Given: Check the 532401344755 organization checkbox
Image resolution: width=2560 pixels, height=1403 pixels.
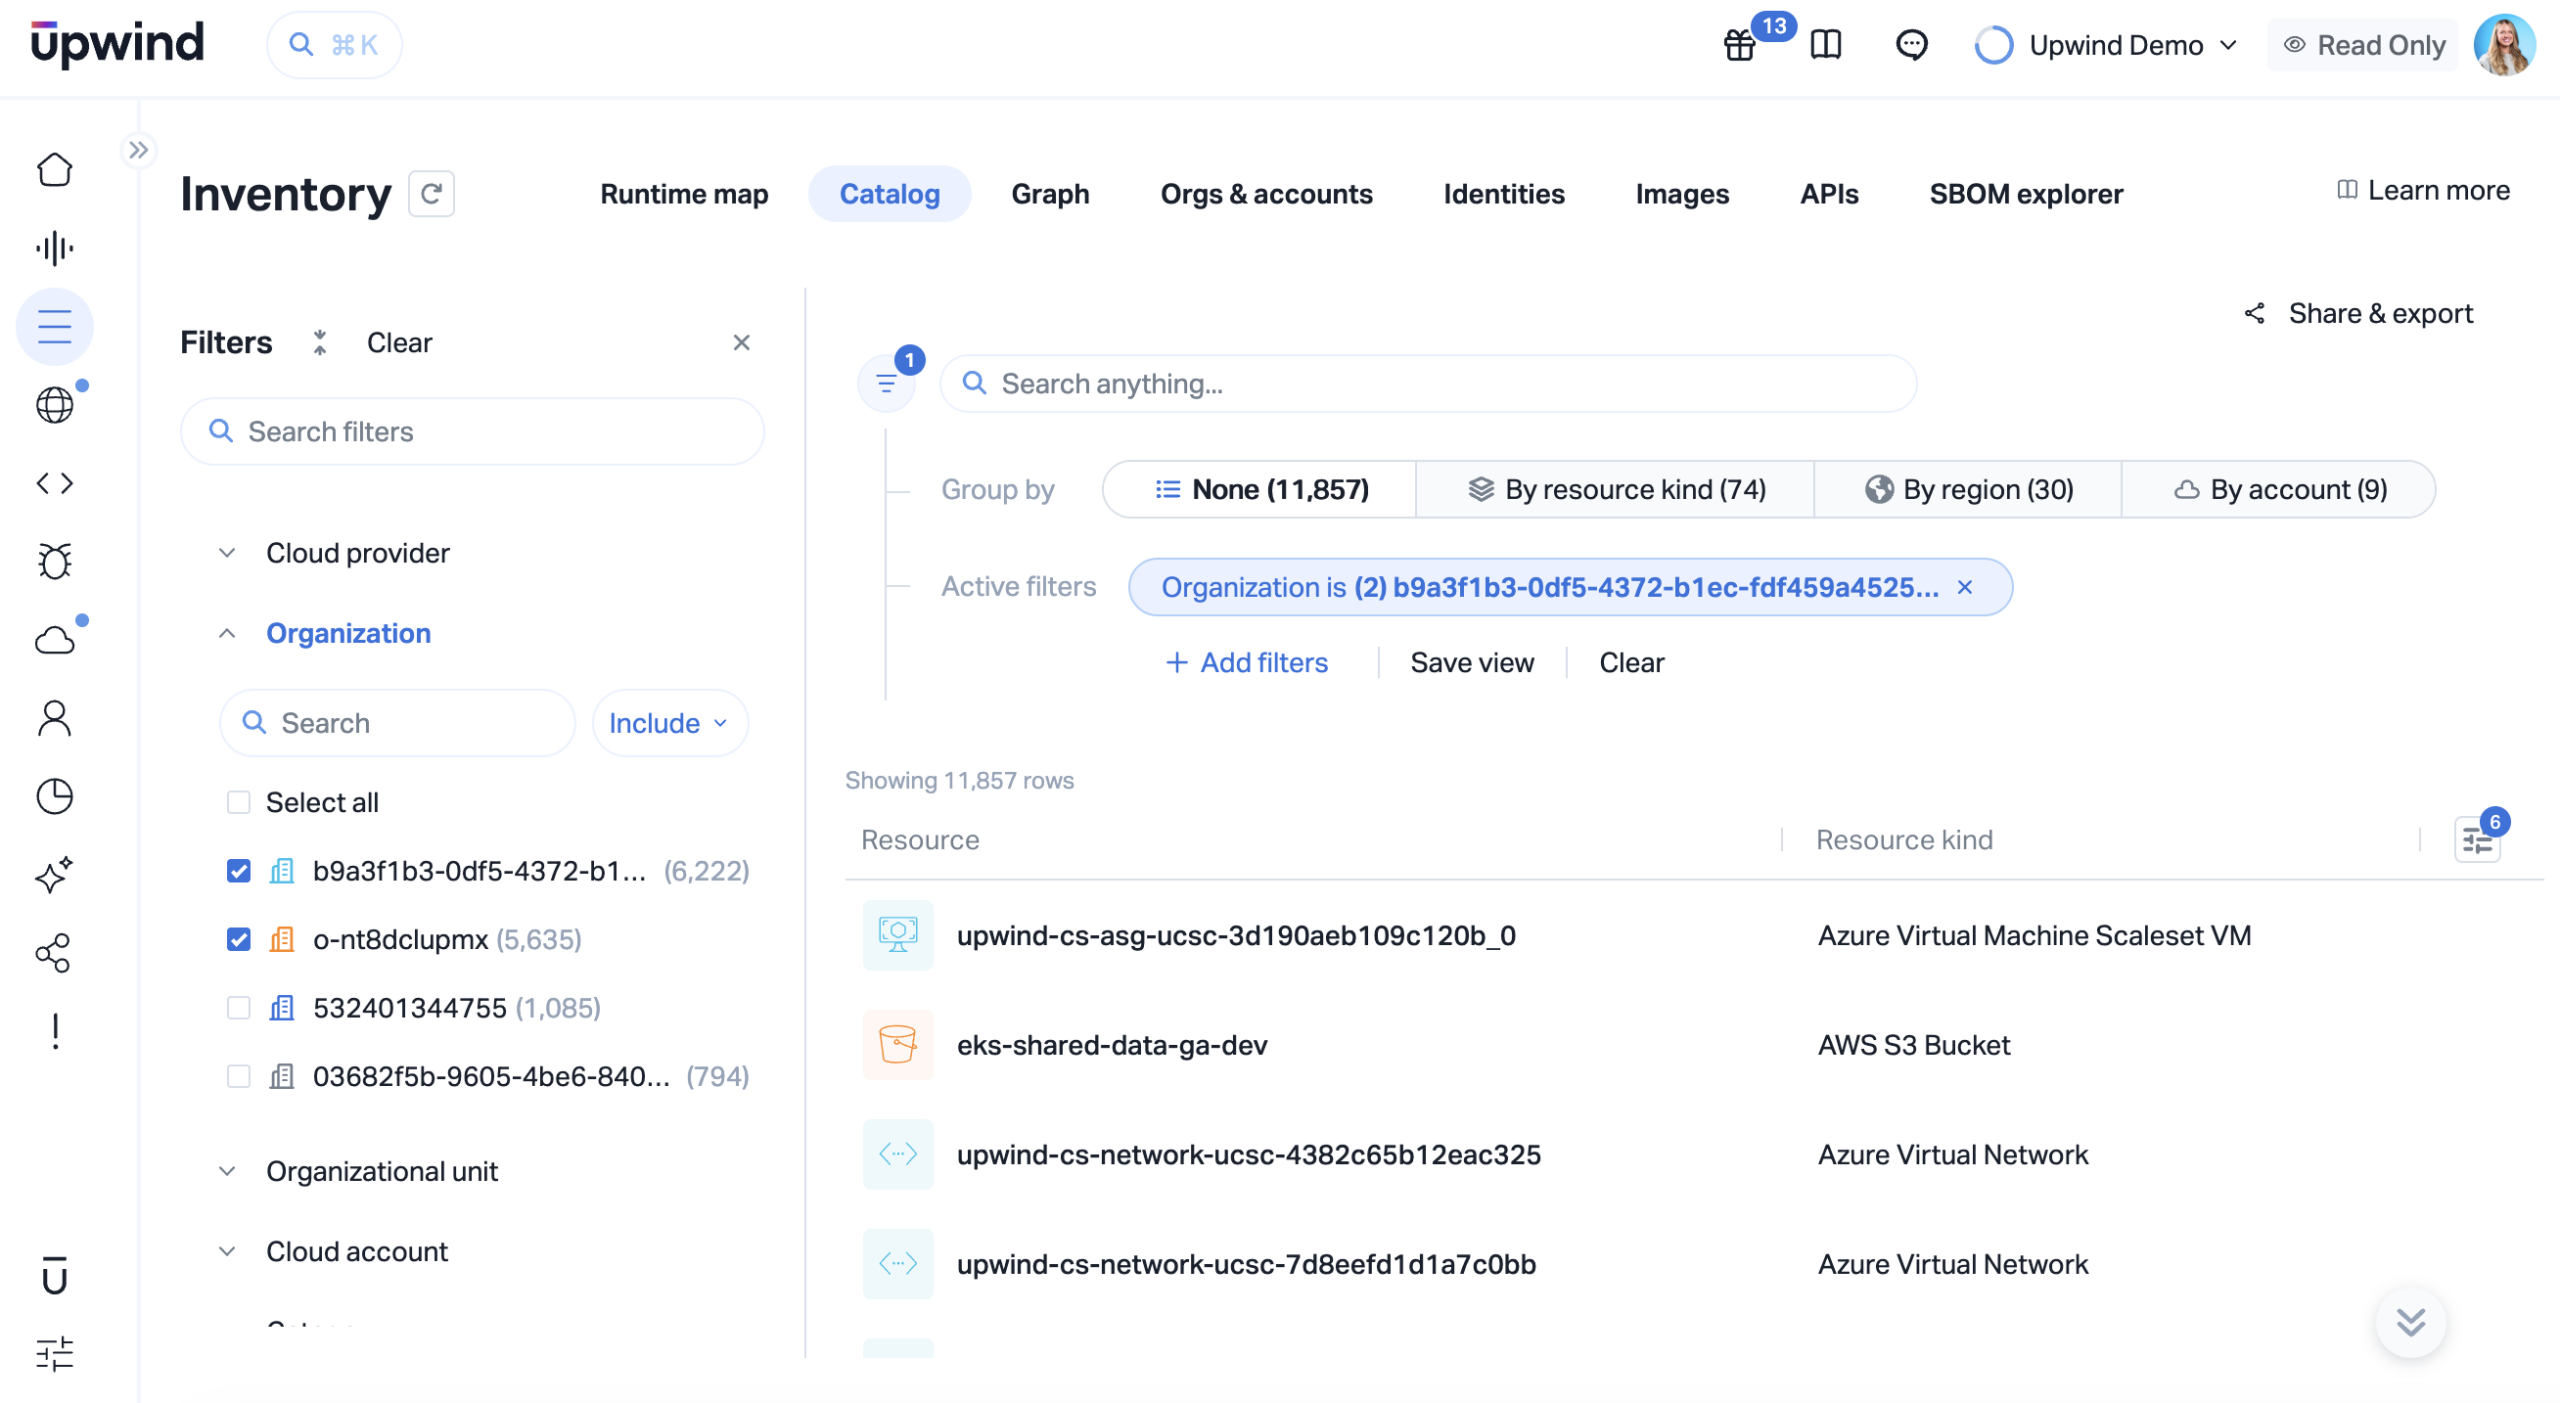Looking at the screenshot, I should click(238, 1008).
